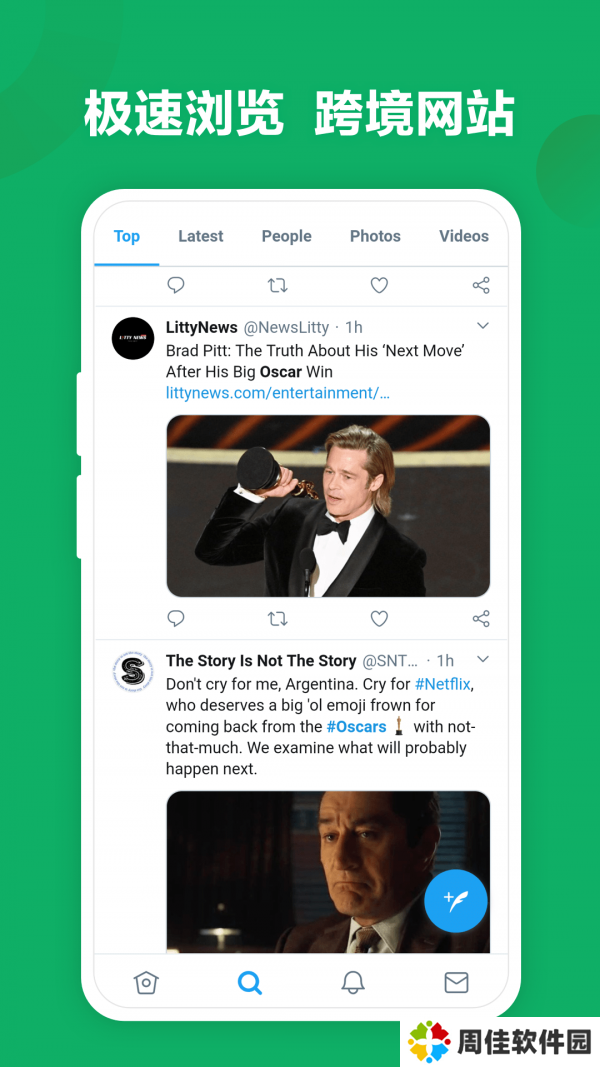Open the Home feed icon
Viewport: 600px width, 1067px height.
[x=146, y=983]
